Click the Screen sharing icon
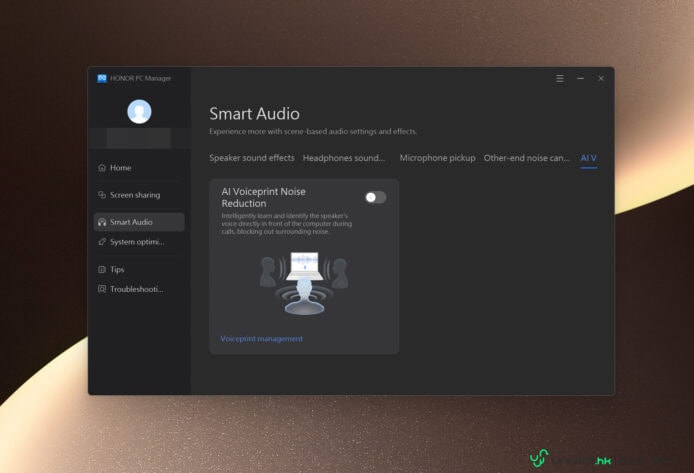Screen dimensions: 694x473 tap(102, 195)
